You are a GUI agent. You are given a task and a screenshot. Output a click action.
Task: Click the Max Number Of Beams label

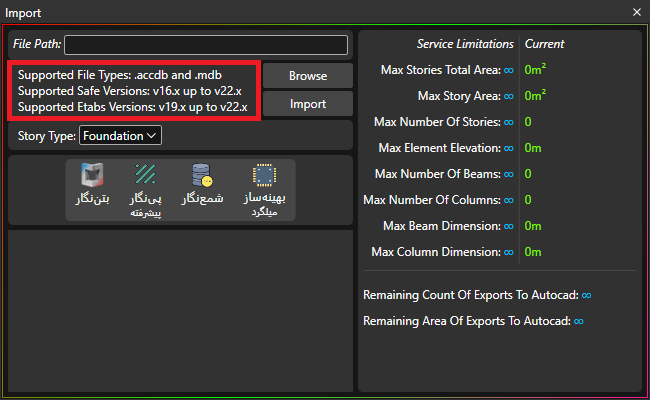click(438, 174)
